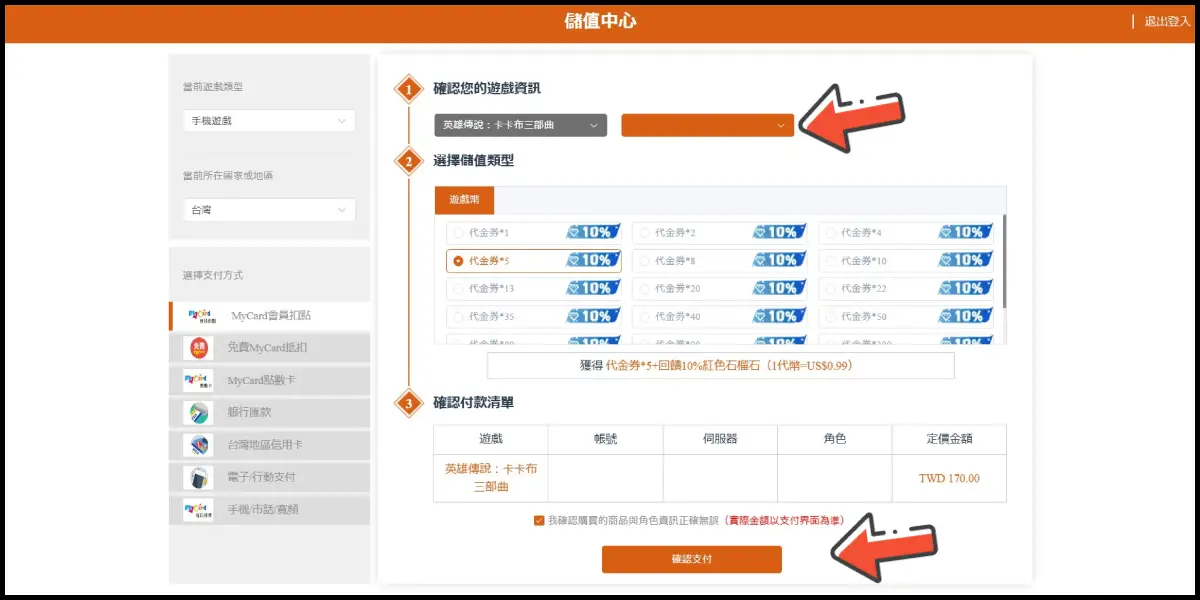Pick the 代金券*8 radio option
Screen dimensions: 1200x600
(644, 261)
